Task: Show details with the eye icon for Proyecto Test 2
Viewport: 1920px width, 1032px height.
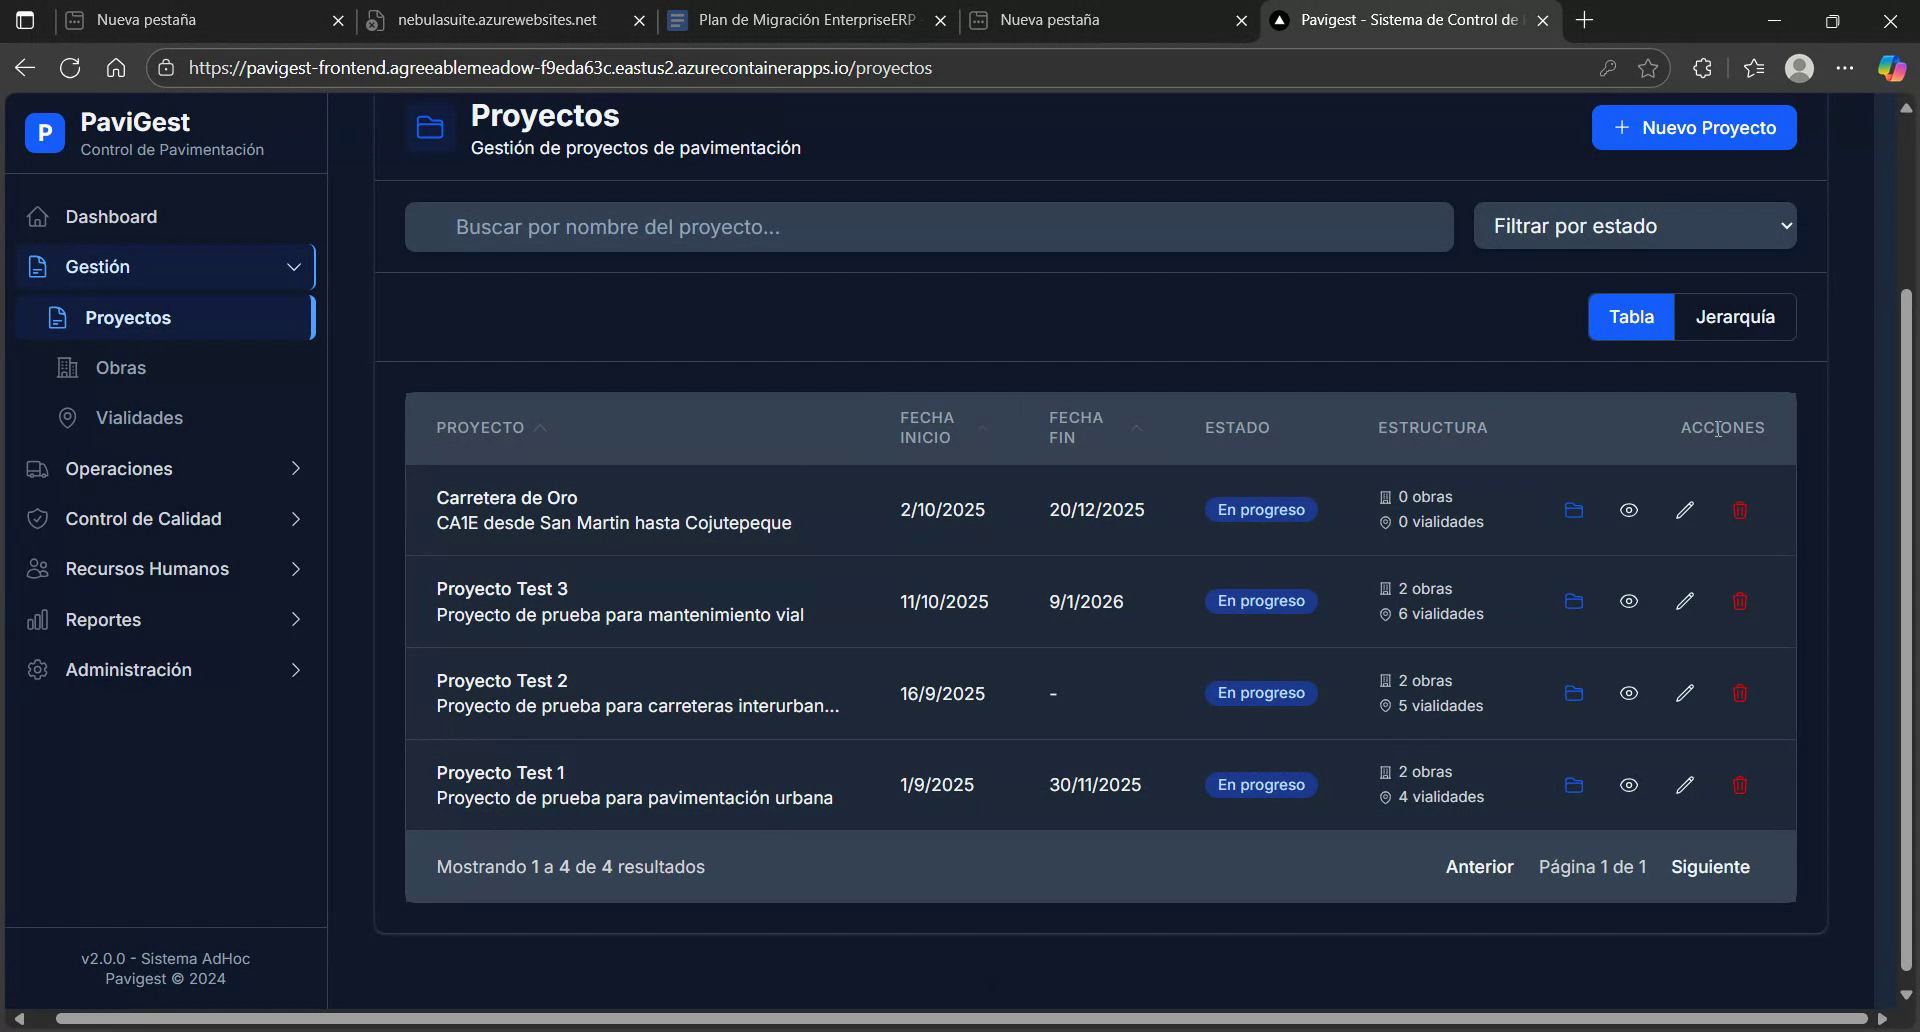Action: click(x=1629, y=693)
